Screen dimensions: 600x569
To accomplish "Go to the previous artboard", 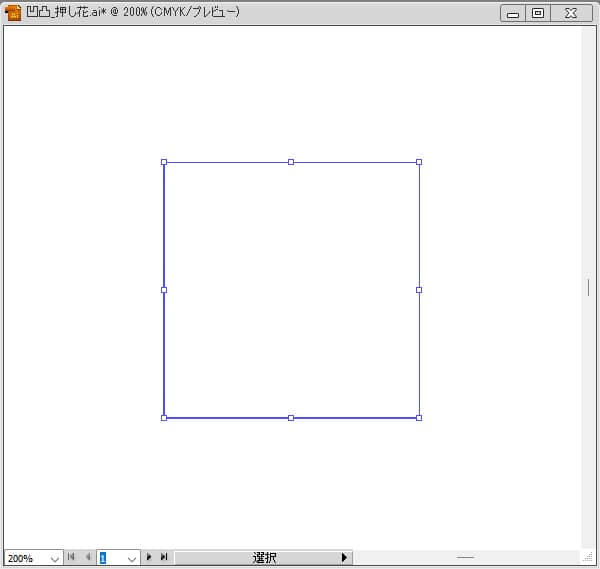I will (87, 557).
